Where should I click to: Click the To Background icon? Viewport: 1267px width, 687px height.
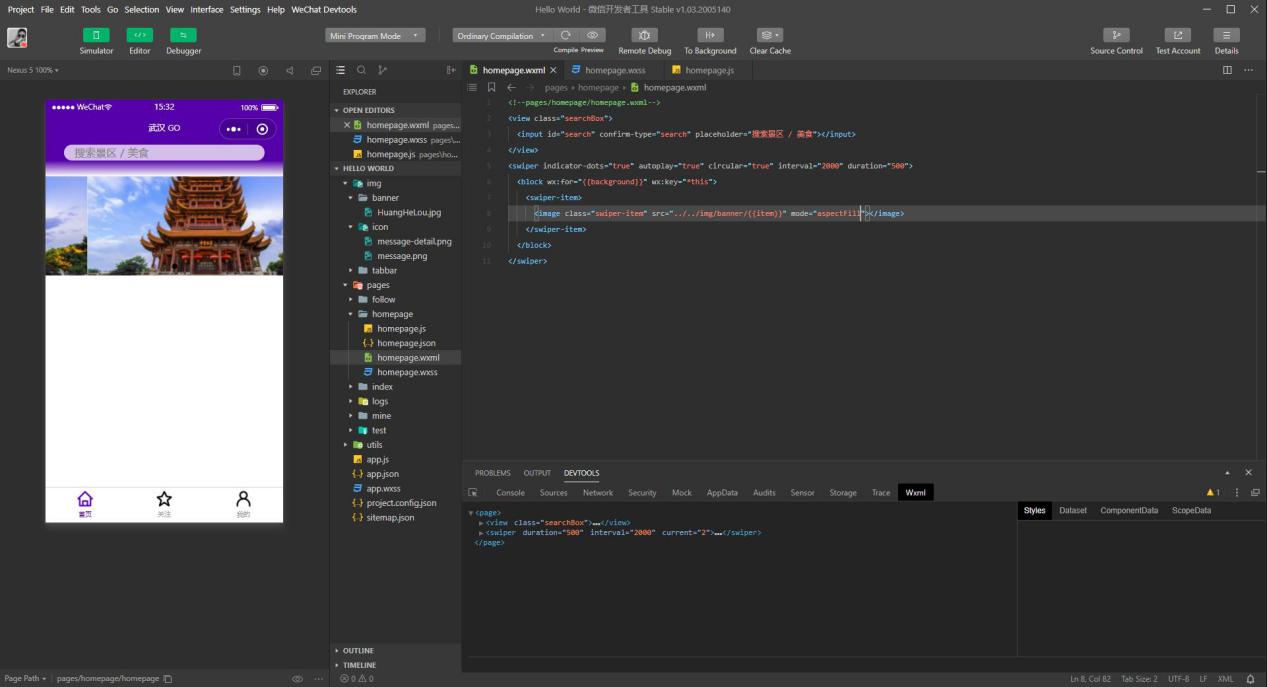click(x=710, y=35)
